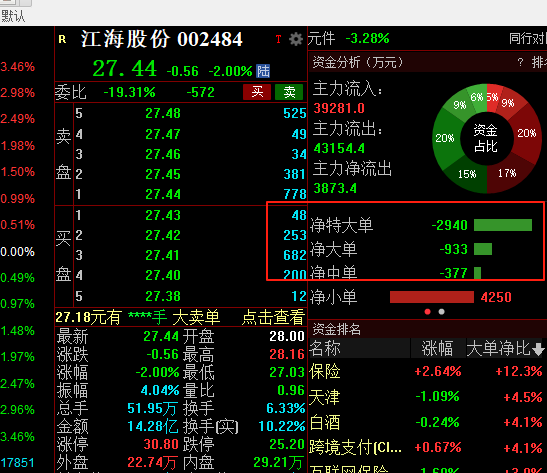Click the red 净小单 4250 bar
Screen dimensions: 547x473
[432, 297]
